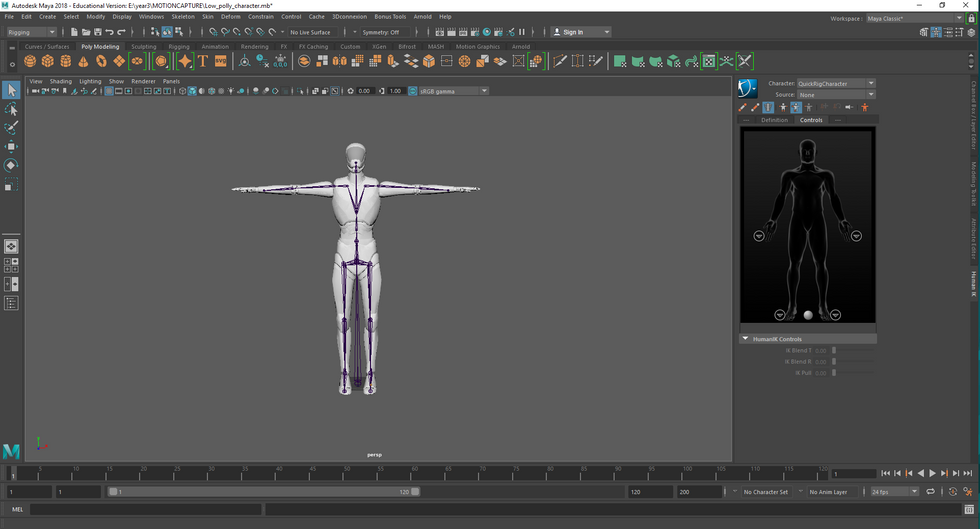The height and width of the screenshot is (529, 980).
Task: Open the HumanIK logo menu button
Action: coord(749,88)
